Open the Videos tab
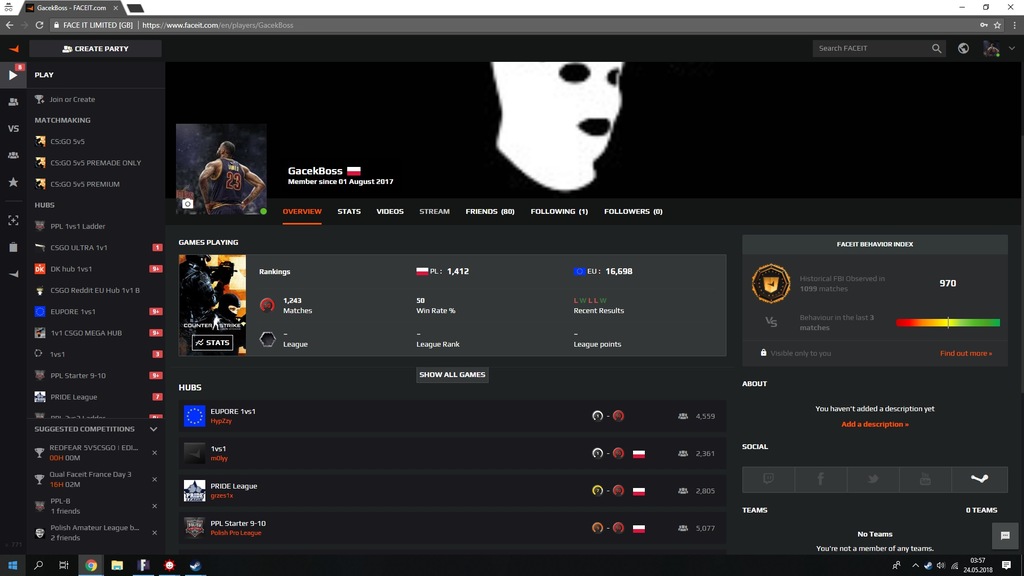This screenshot has height=576, width=1024. [390, 212]
